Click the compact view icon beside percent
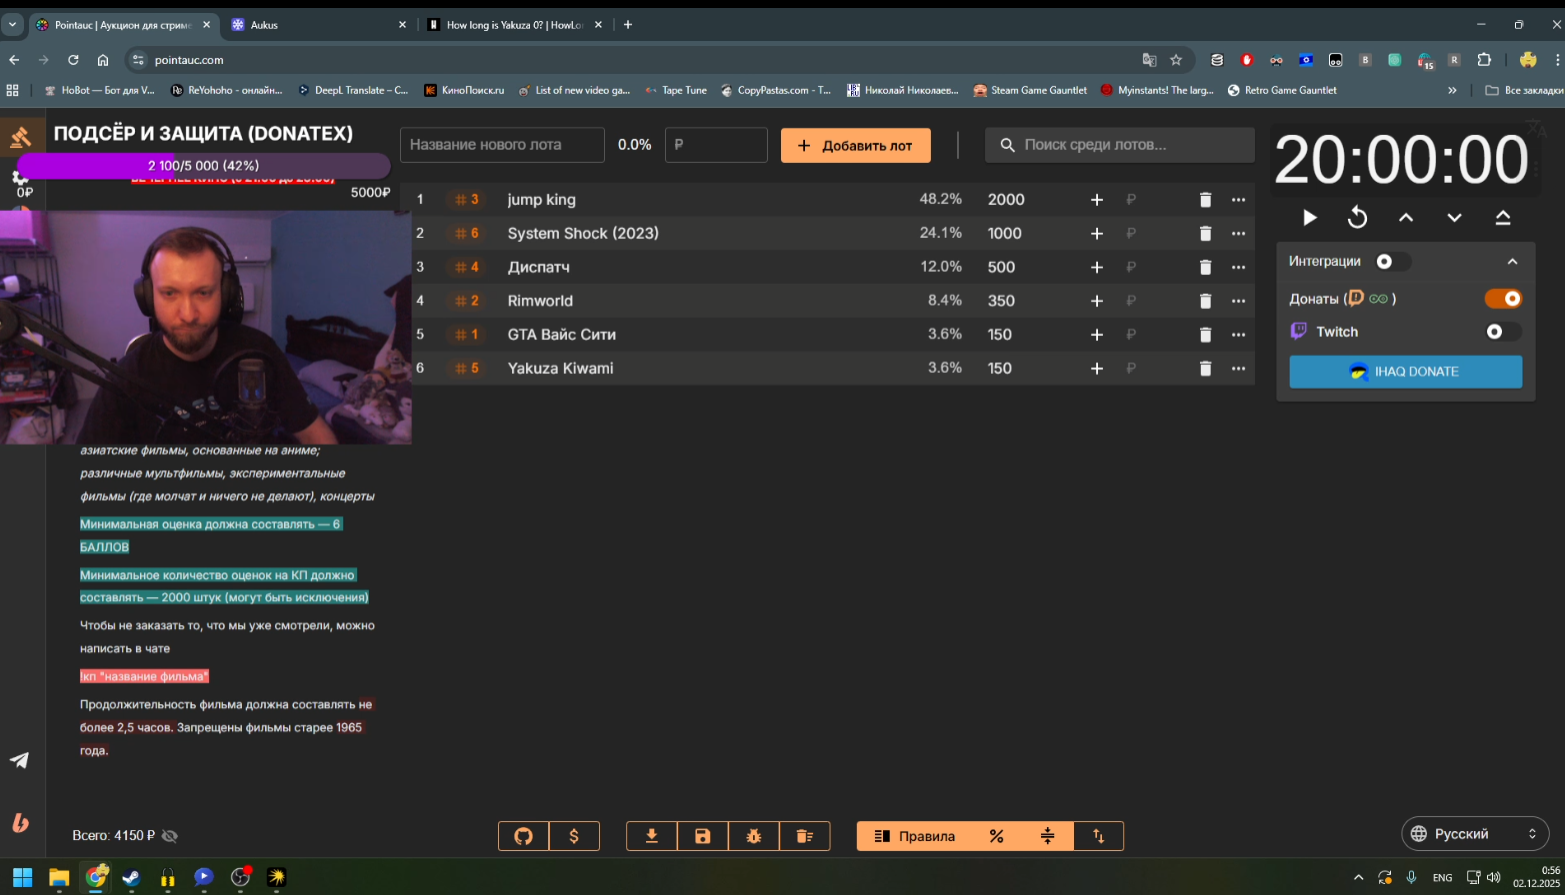 tap(1048, 836)
